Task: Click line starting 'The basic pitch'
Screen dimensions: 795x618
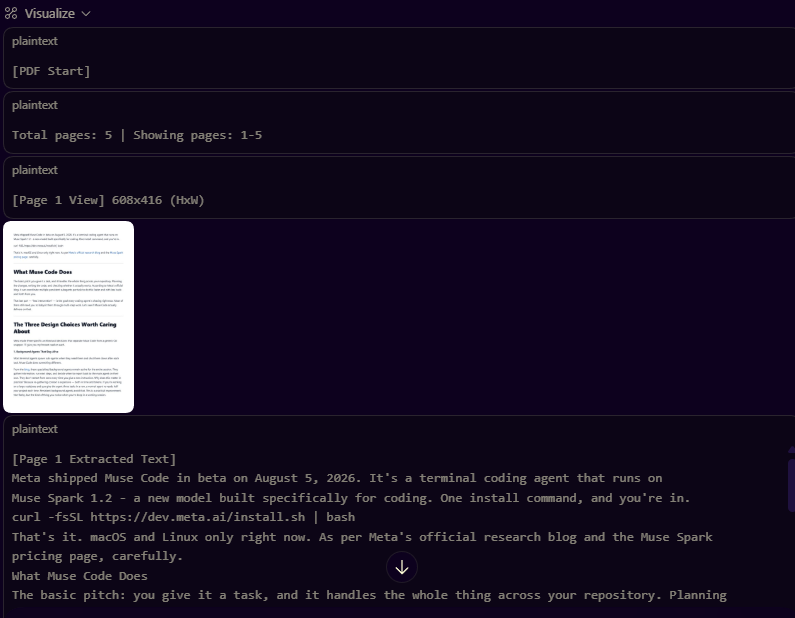Action: click(x=369, y=595)
